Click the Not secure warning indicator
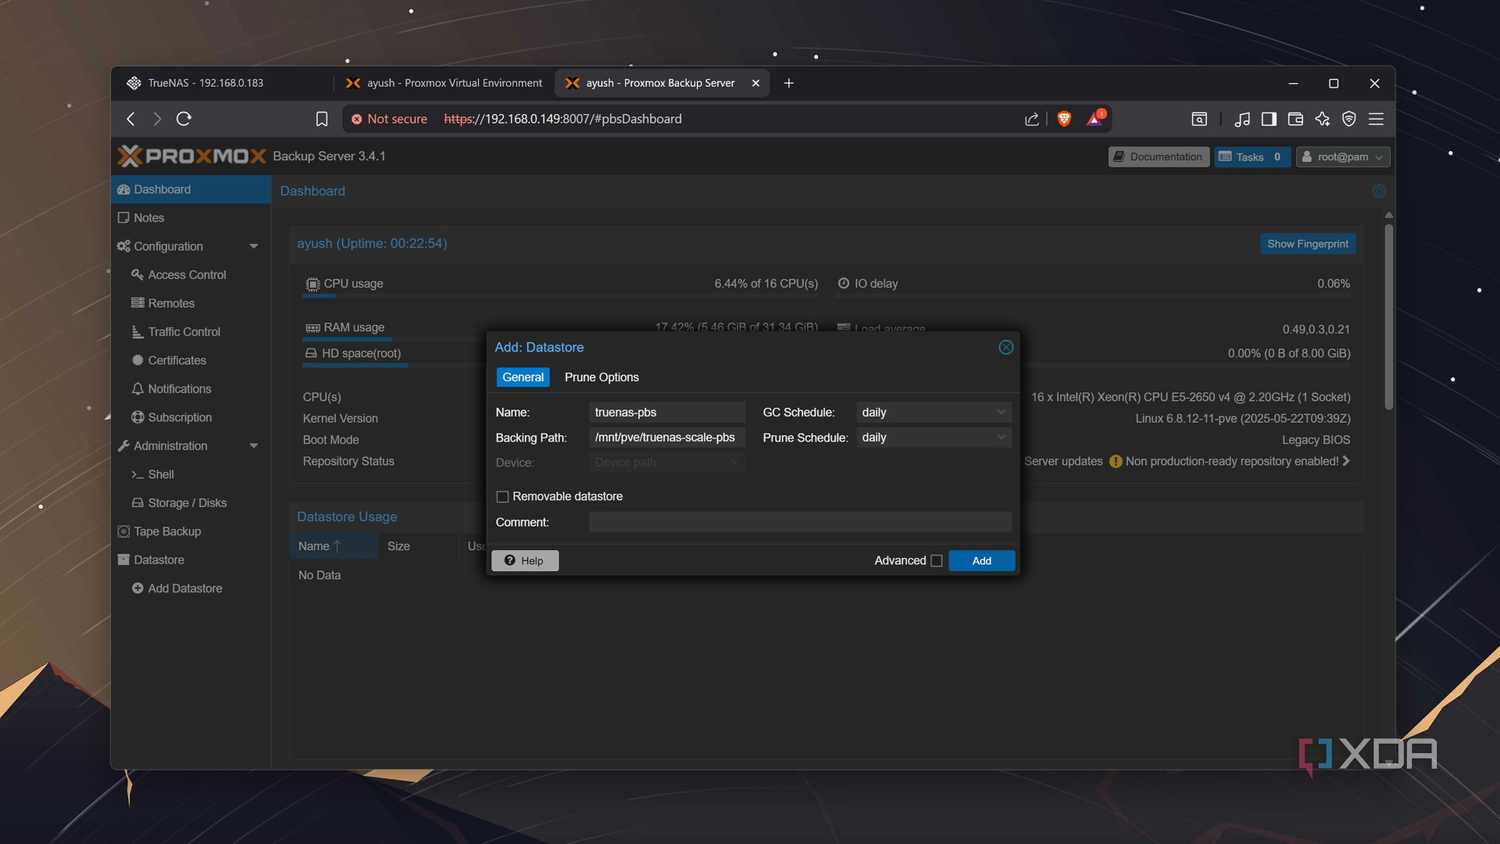1500x844 pixels. pyautogui.click(x=389, y=119)
